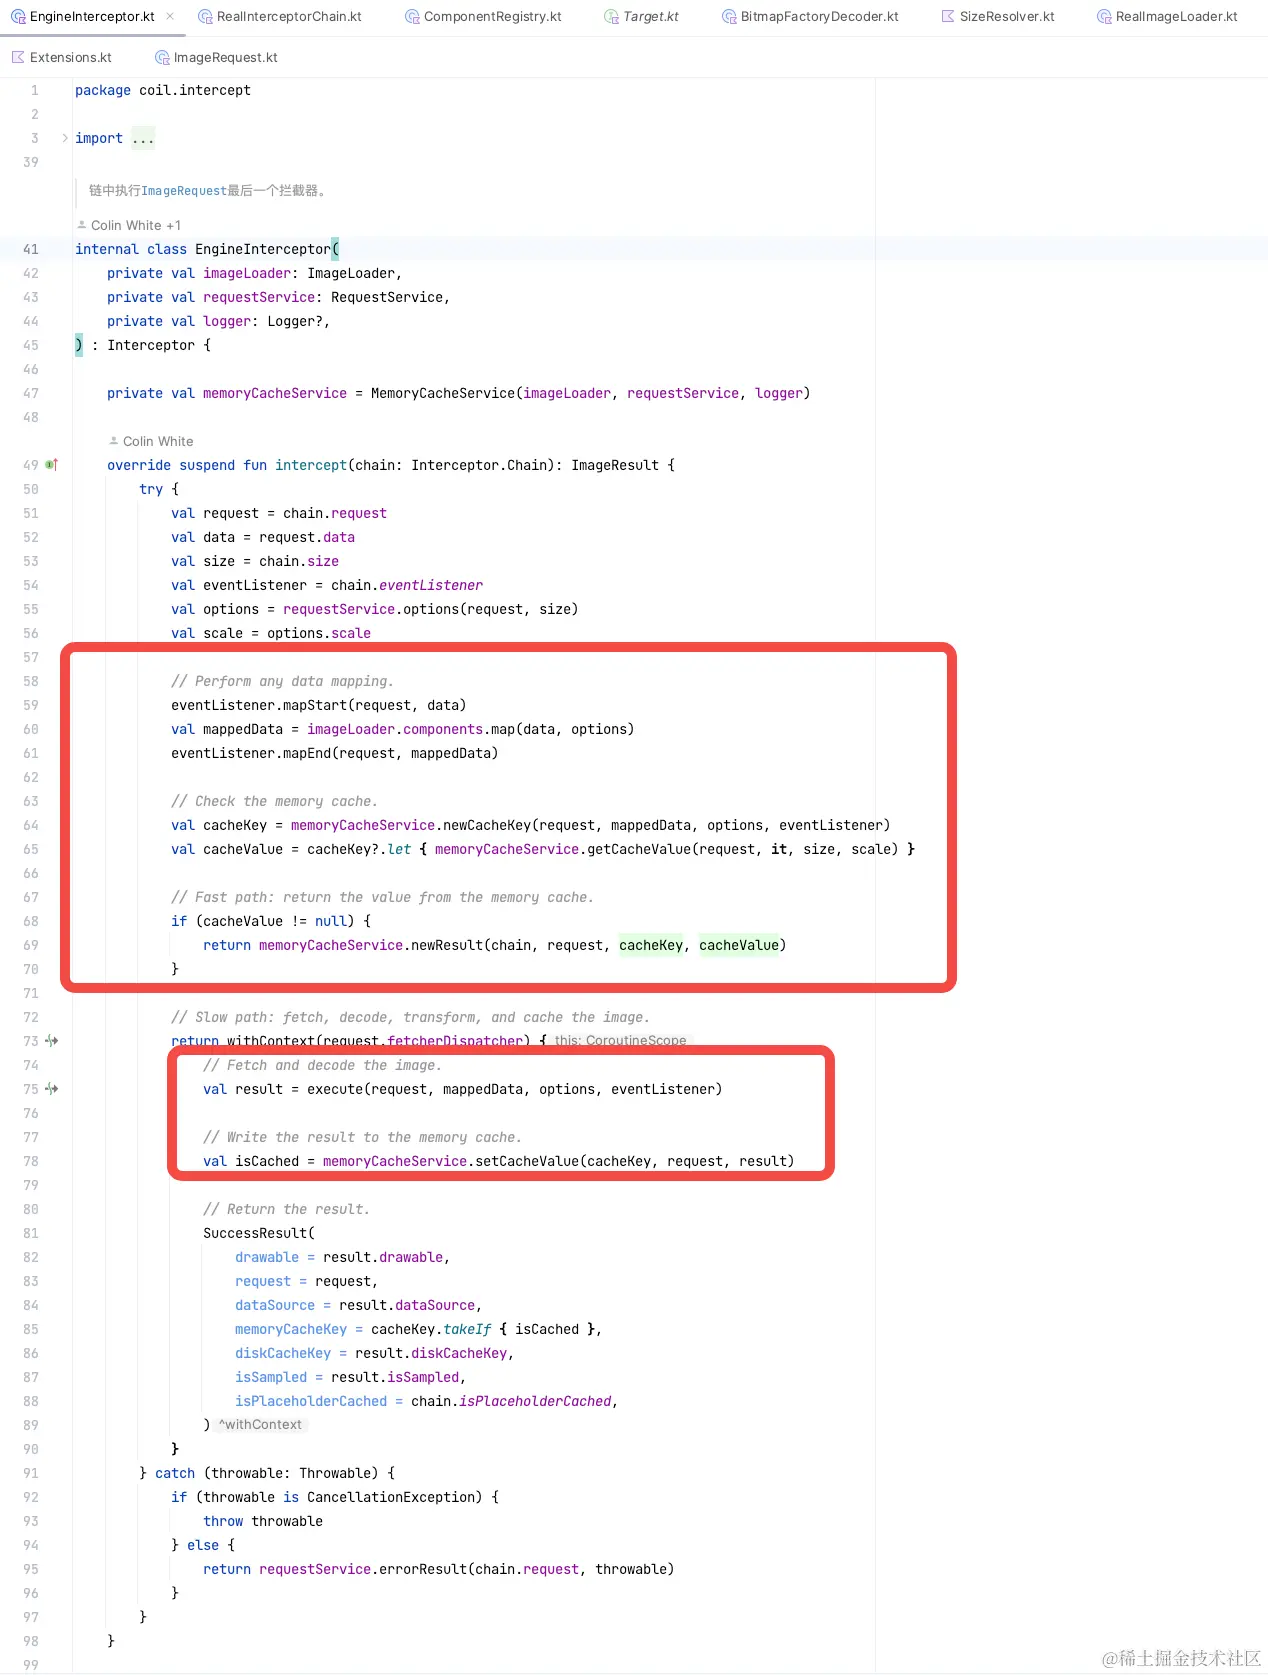Switch to the ImageRequest.kt tab

click(x=216, y=58)
